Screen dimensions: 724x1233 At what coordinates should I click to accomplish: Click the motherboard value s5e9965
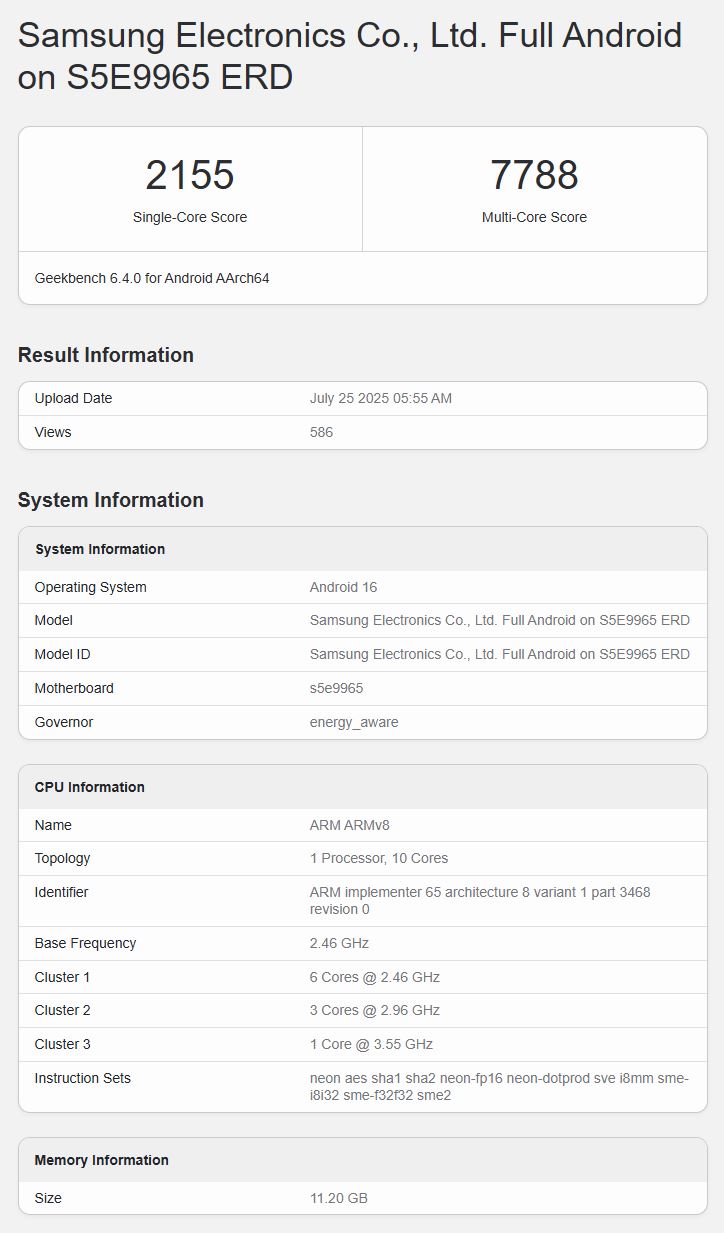pyautogui.click(x=336, y=688)
